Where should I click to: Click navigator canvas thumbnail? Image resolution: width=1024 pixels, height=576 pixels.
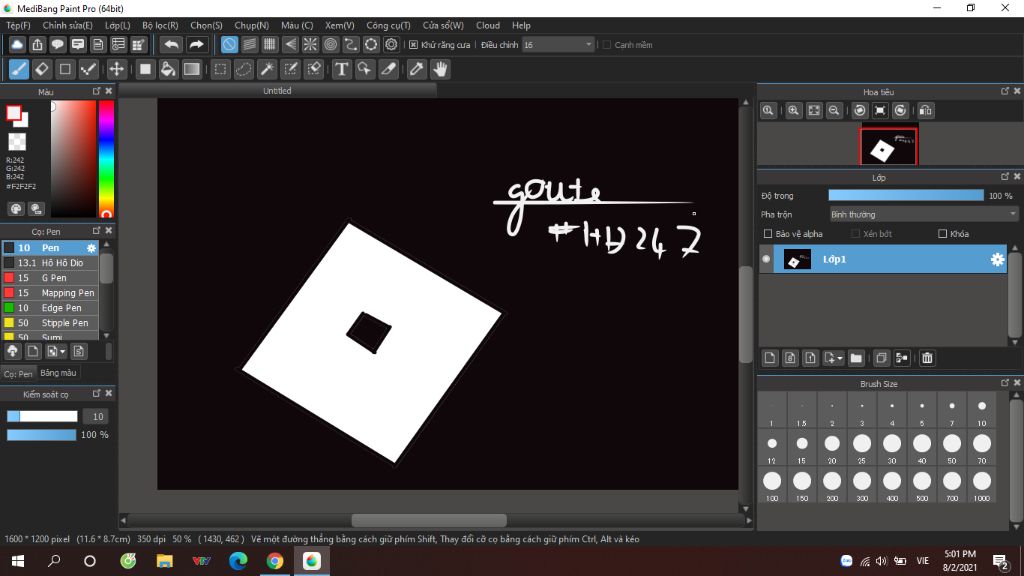coord(888,146)
